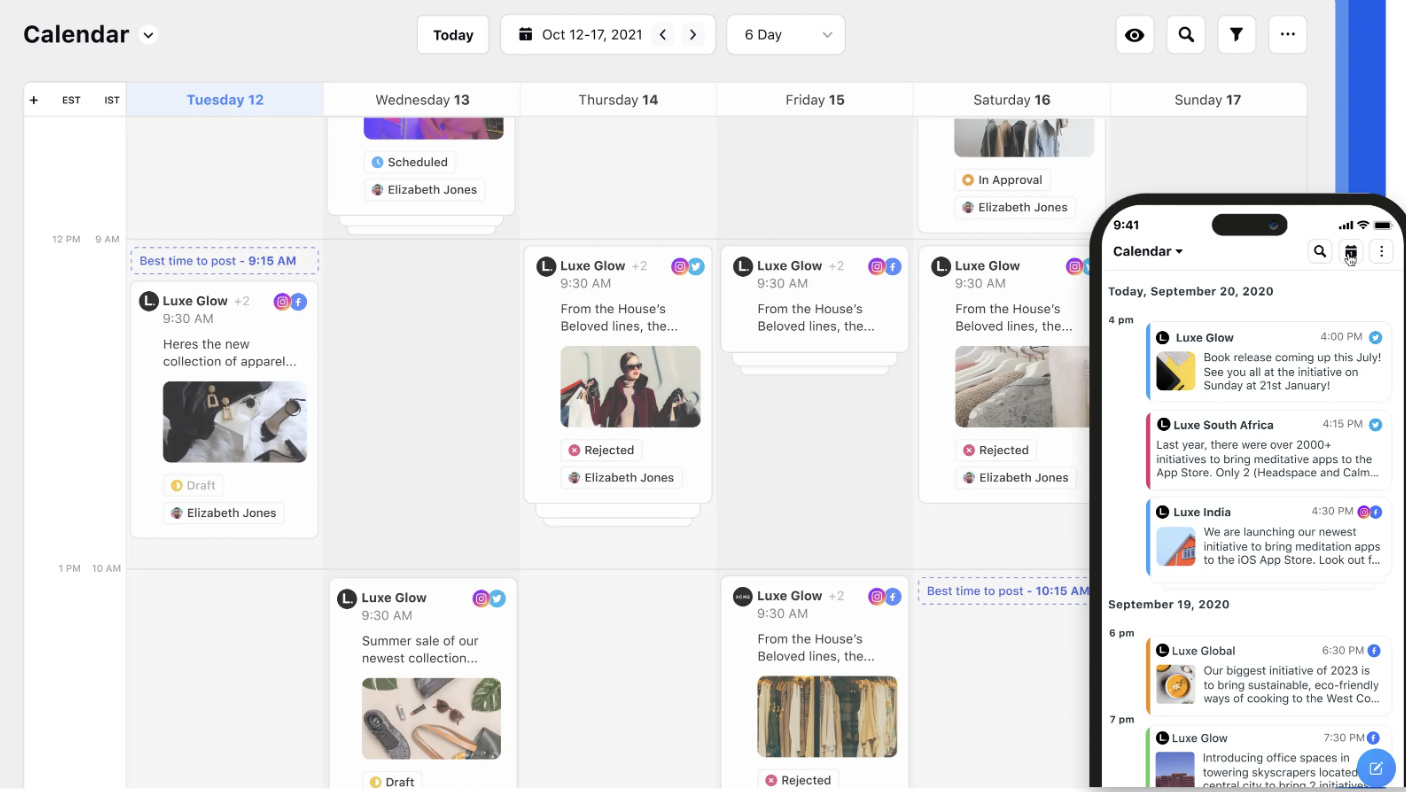
Task: Open the phone's Luxe Global 6:30 PM post
Action: pos(1268,675)
